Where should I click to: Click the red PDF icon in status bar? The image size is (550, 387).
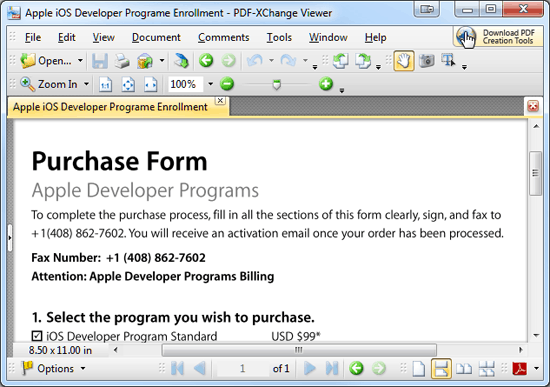pyautogui.click(x=519, y=368)
